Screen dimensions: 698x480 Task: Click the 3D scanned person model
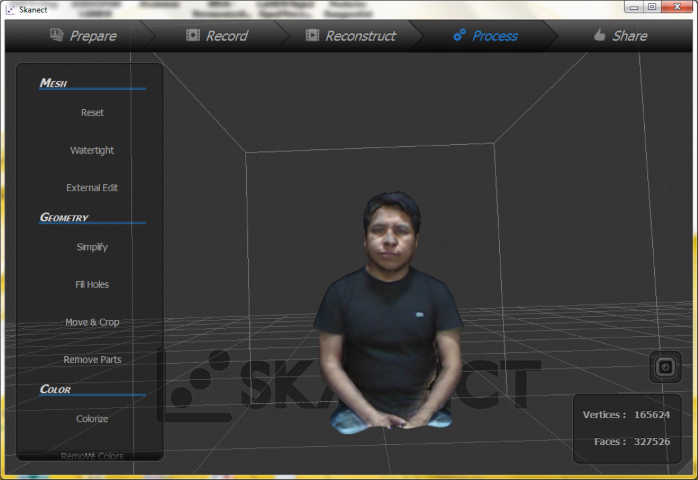click(x=388, y=314)
